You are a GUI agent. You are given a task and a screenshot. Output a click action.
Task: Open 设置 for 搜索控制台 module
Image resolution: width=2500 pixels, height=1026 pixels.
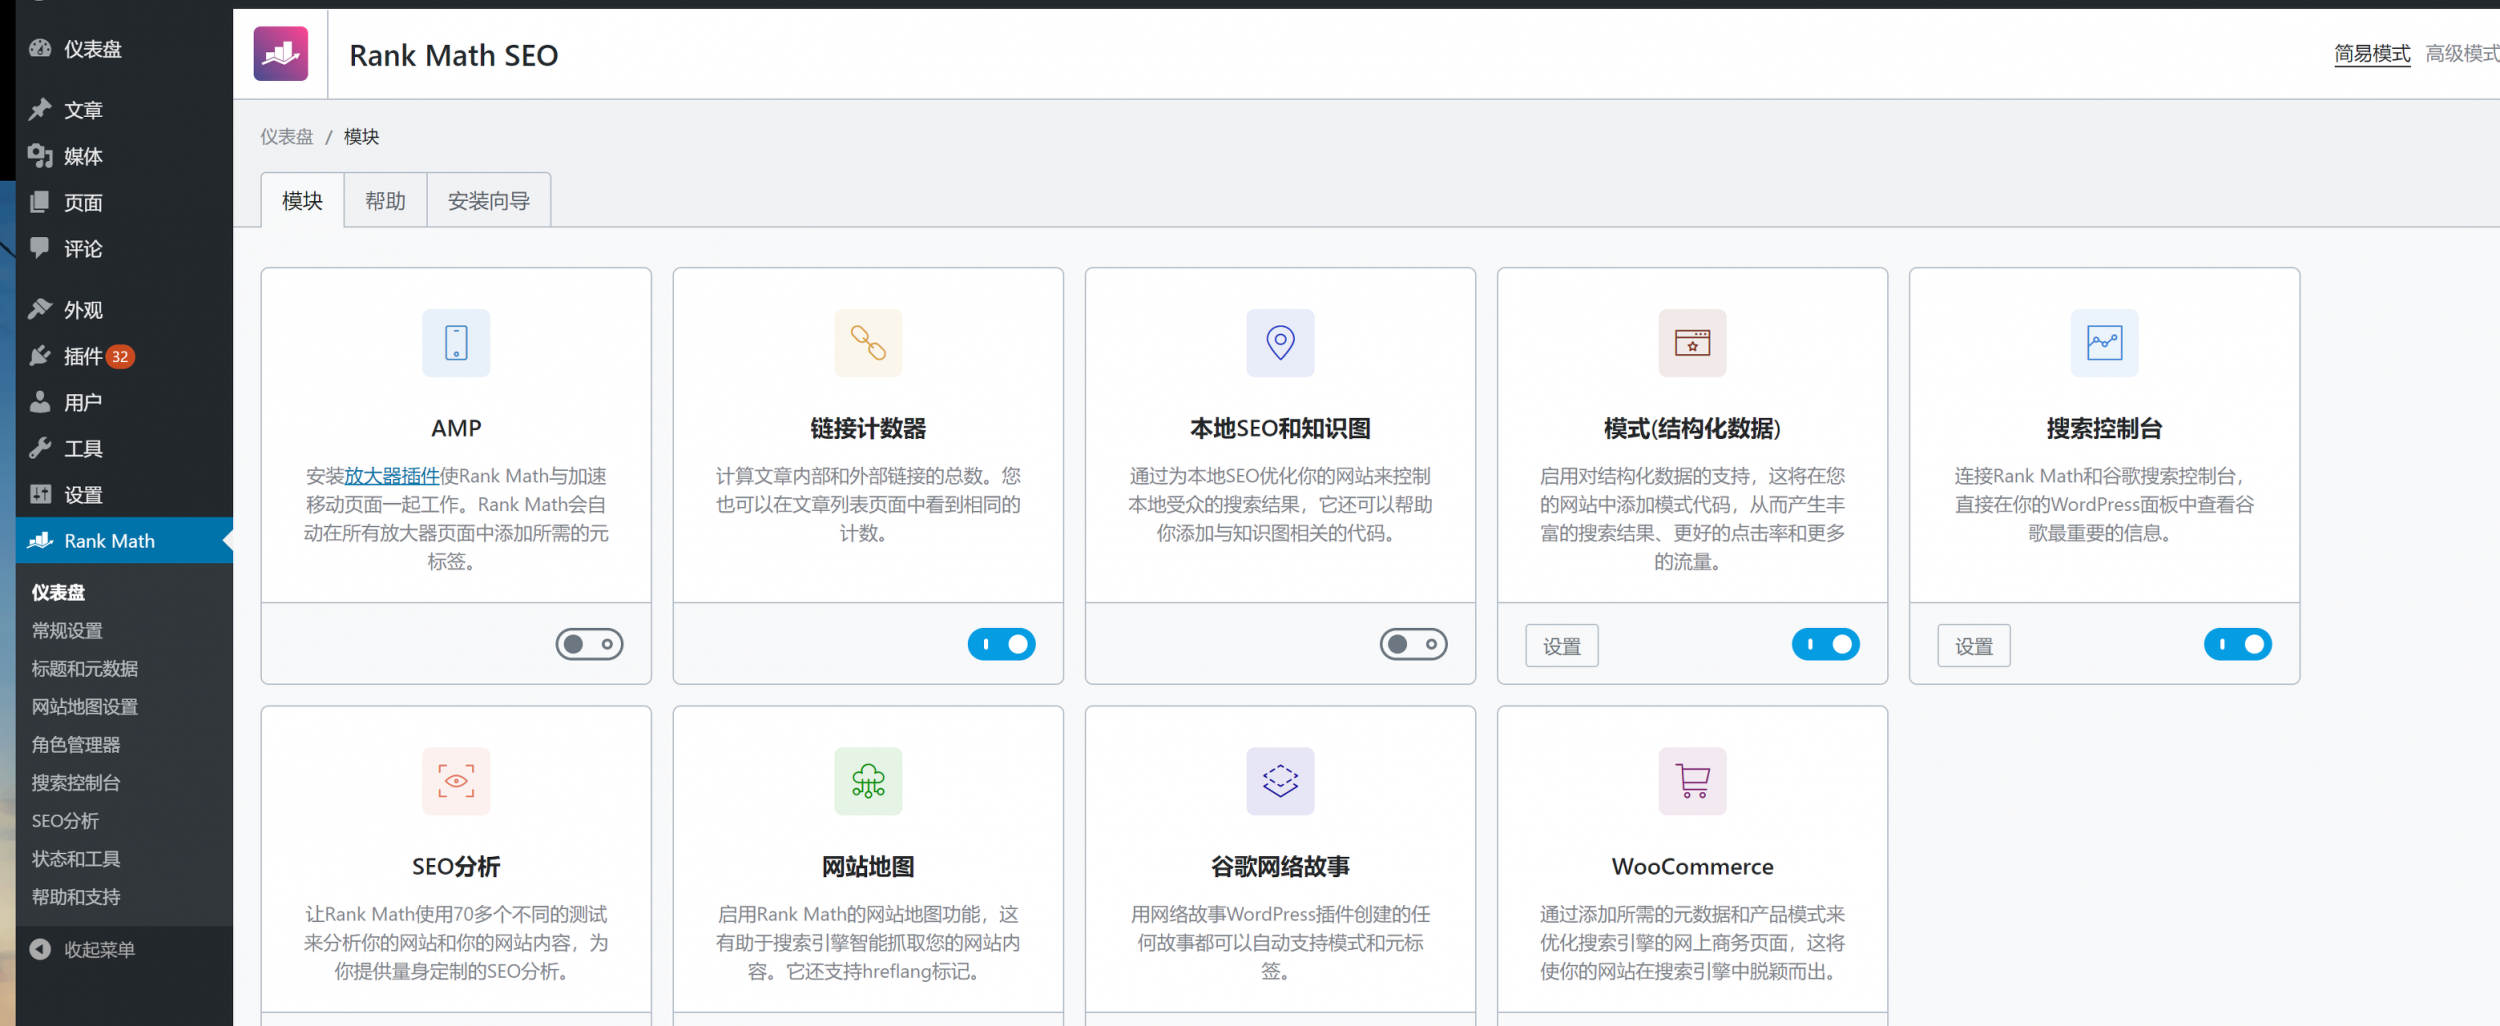1974,646
